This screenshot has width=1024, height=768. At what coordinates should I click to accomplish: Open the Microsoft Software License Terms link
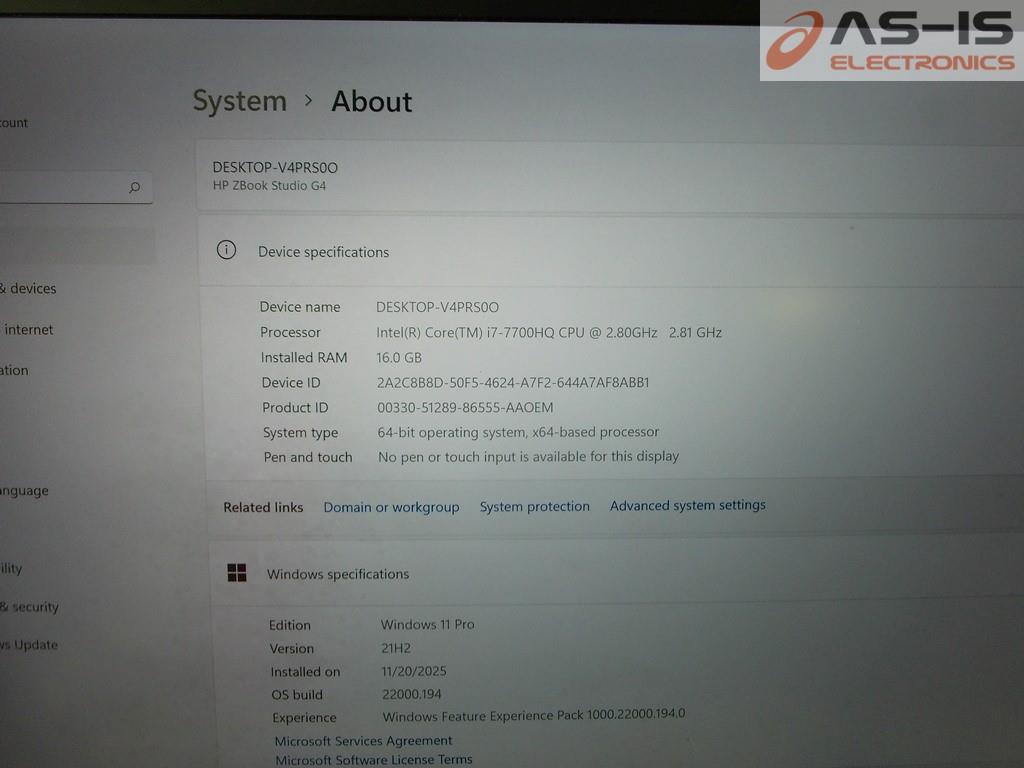pyautogui.click(x=373, y=760)
